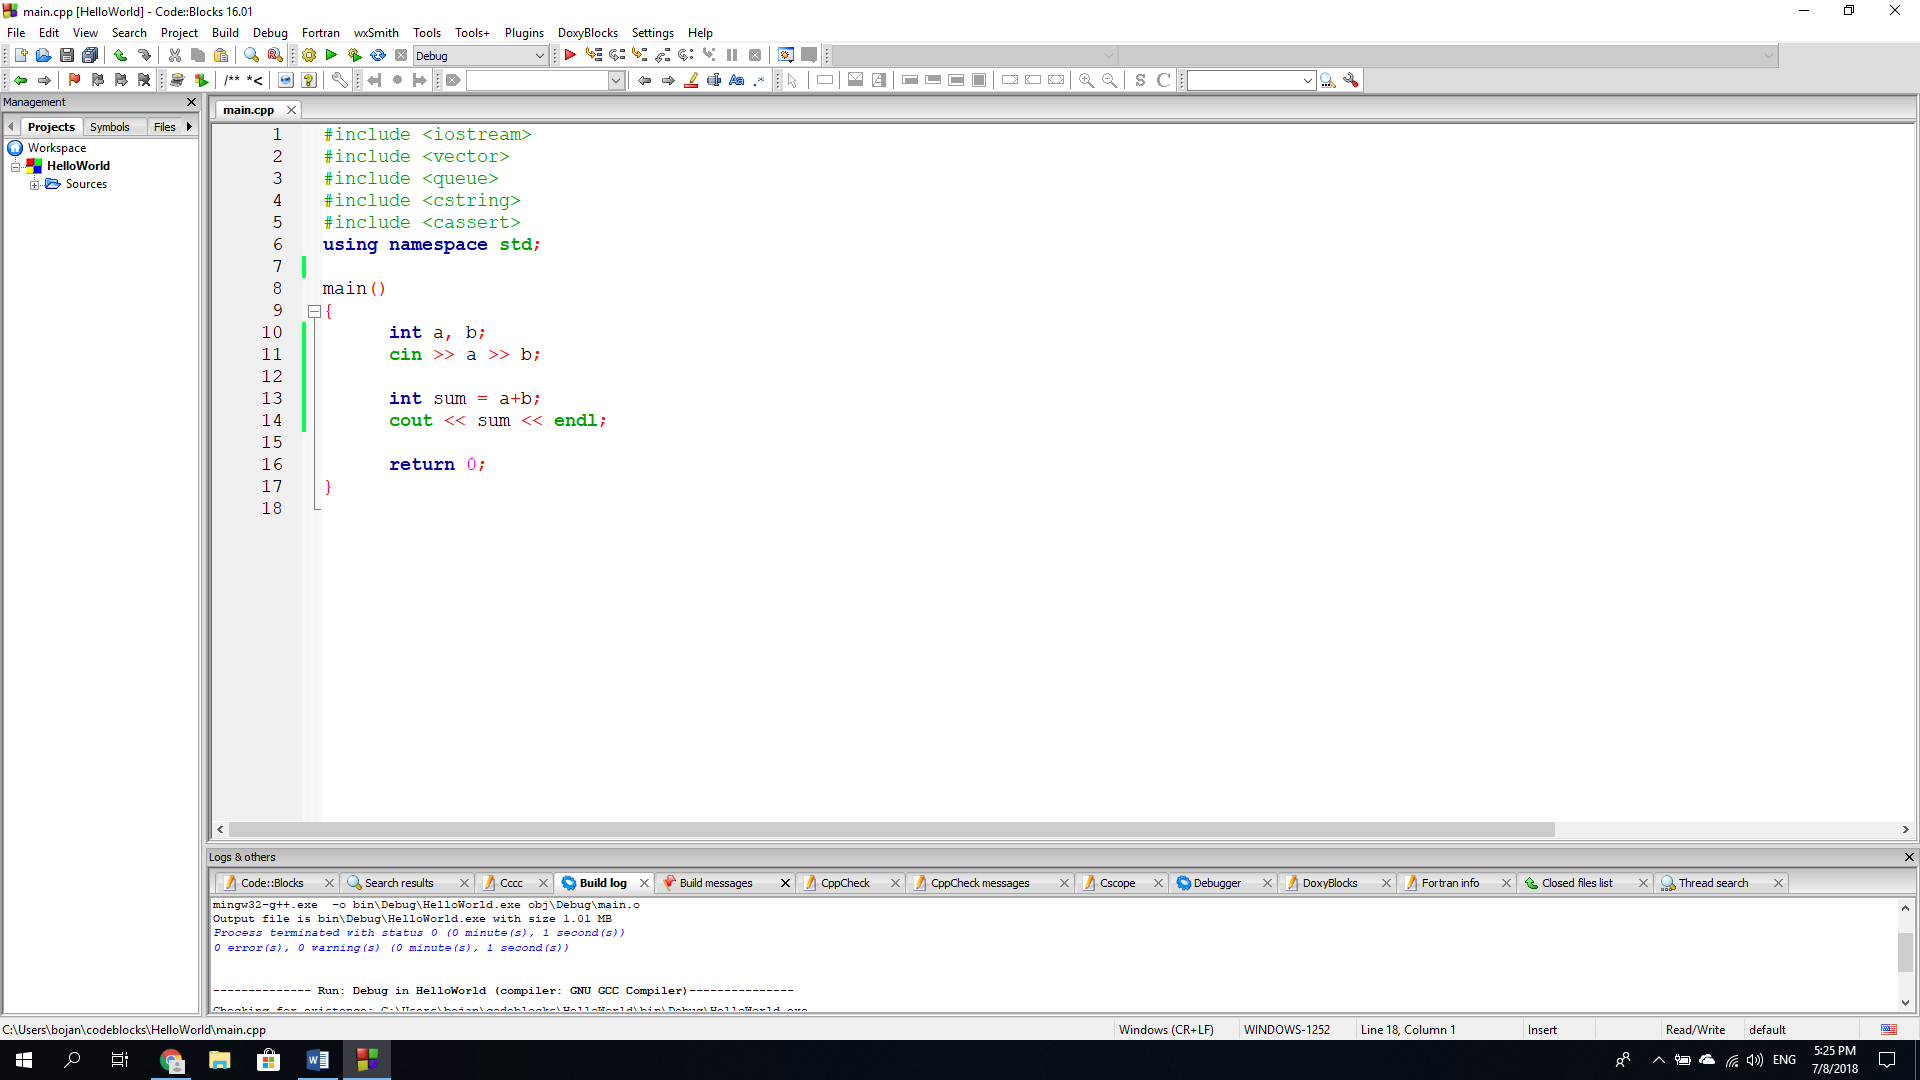Click the Zoom in magnifier icon

tap(1086, 80)
